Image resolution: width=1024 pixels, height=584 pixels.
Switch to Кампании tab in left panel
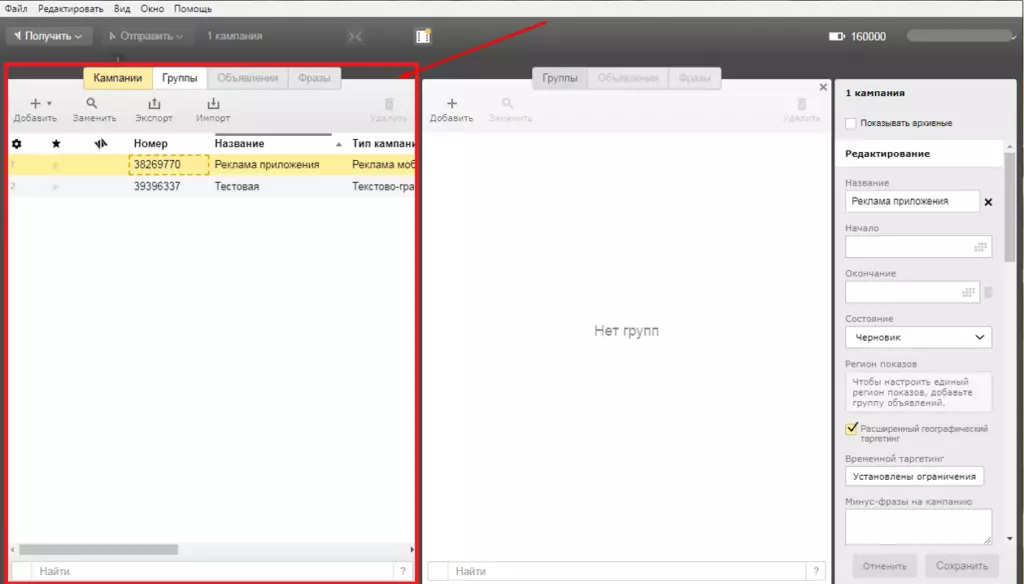[118, 78]
